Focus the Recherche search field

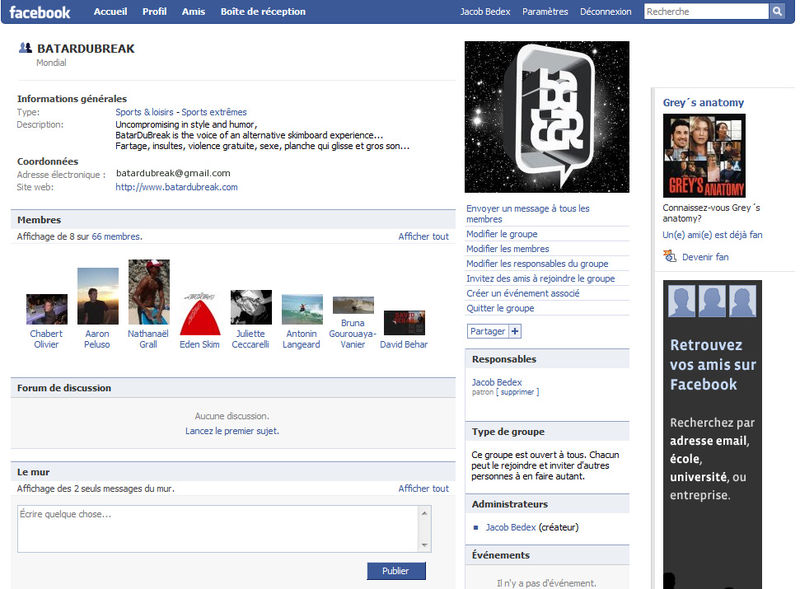pos(707,11)
